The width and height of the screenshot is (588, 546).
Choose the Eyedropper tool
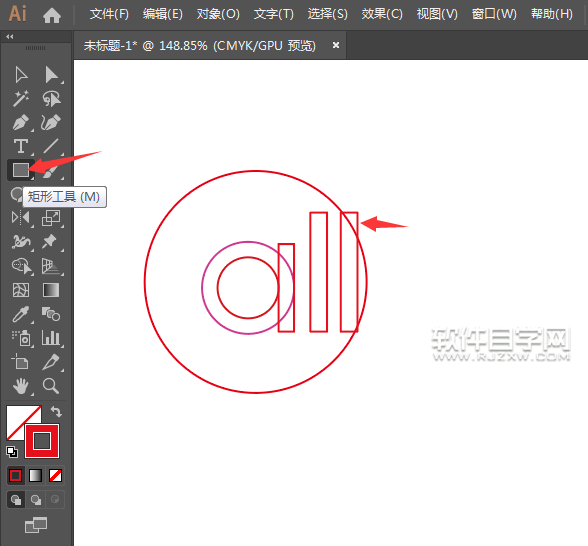click(x=21, y=314)
